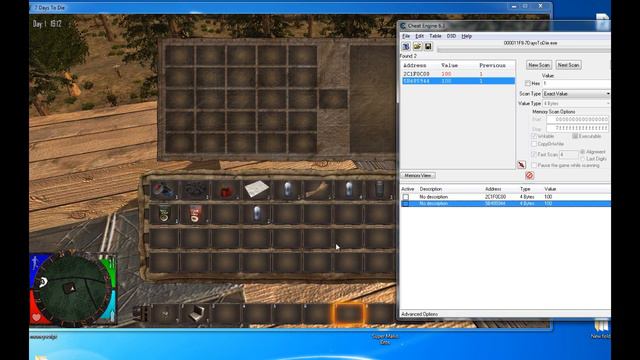
Task: Select the highlighted second found address row
Action: [x=458, y=81]
